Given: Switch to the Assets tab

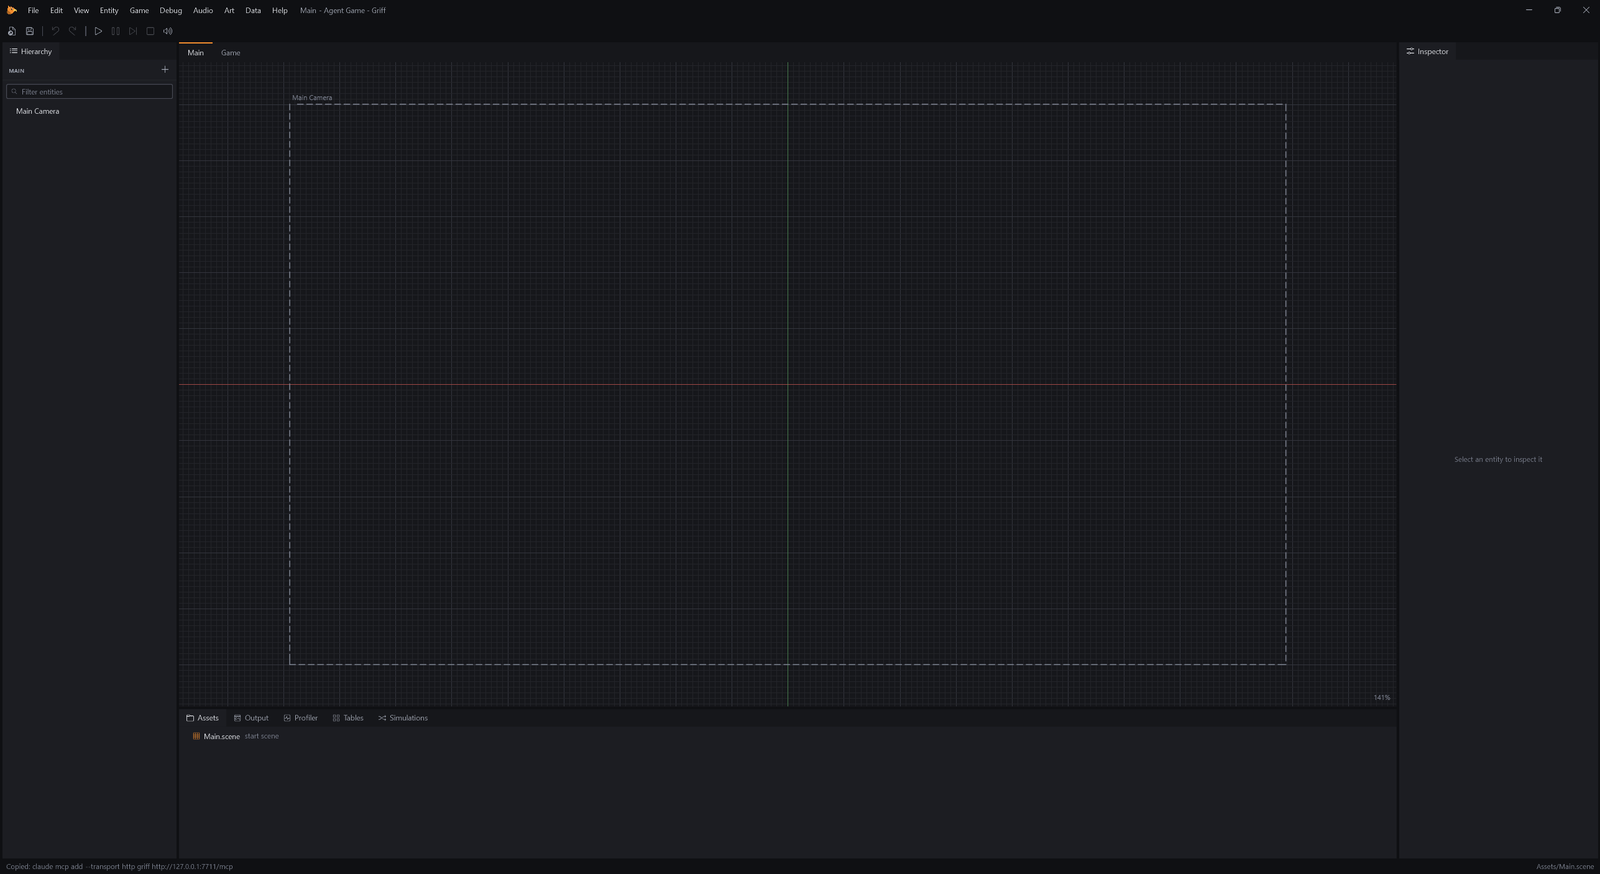Looking at the screenshot, I should coord(202,718).
